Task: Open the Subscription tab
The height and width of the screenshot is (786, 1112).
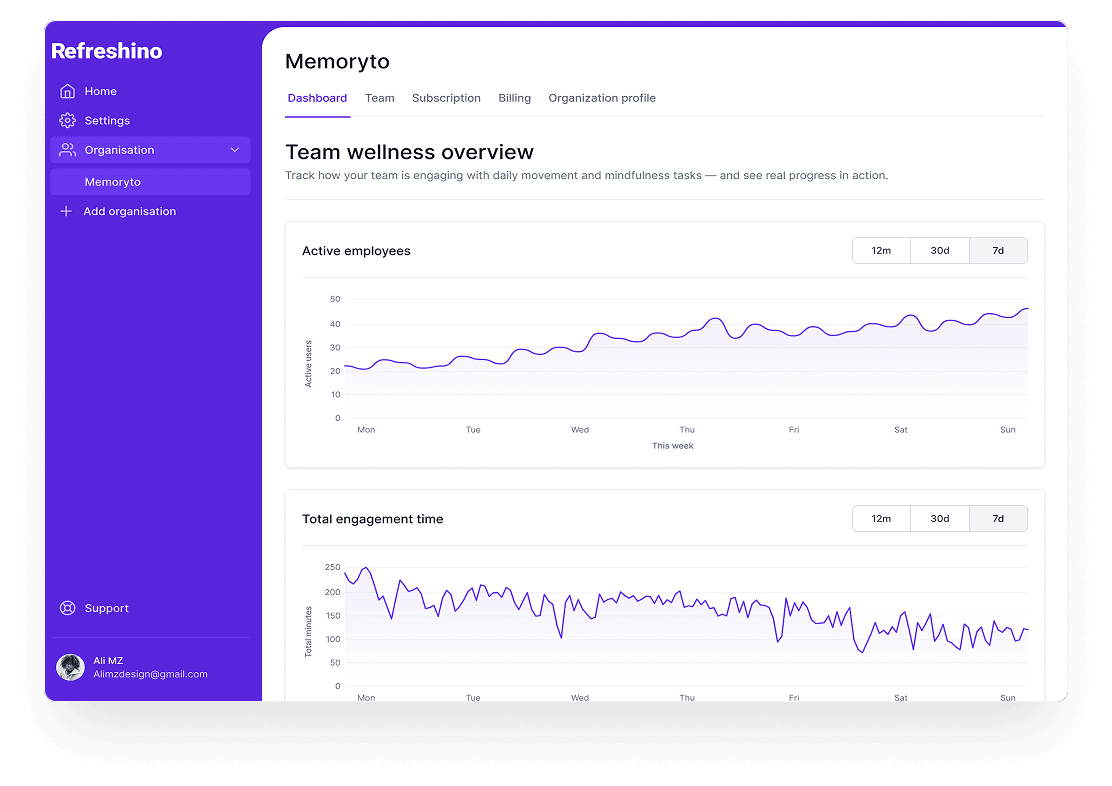Action: click(x=446, y=98)
